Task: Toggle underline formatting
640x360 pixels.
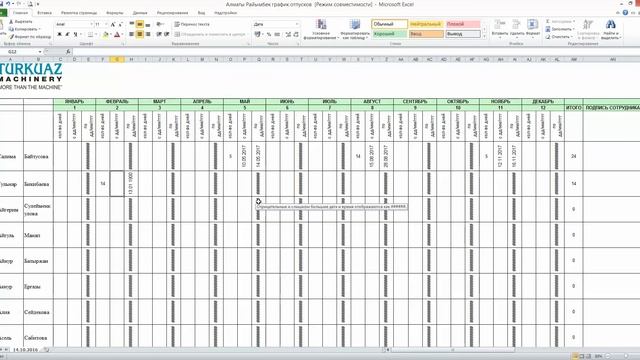Action: 76,35
